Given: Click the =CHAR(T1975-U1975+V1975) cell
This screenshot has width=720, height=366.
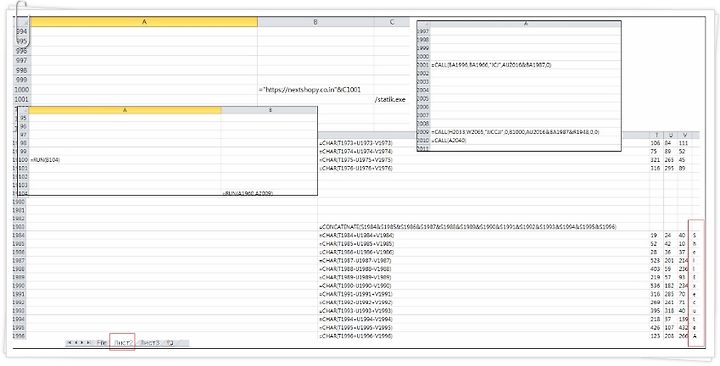Looking at the screenshot, I should pos(356,160).
